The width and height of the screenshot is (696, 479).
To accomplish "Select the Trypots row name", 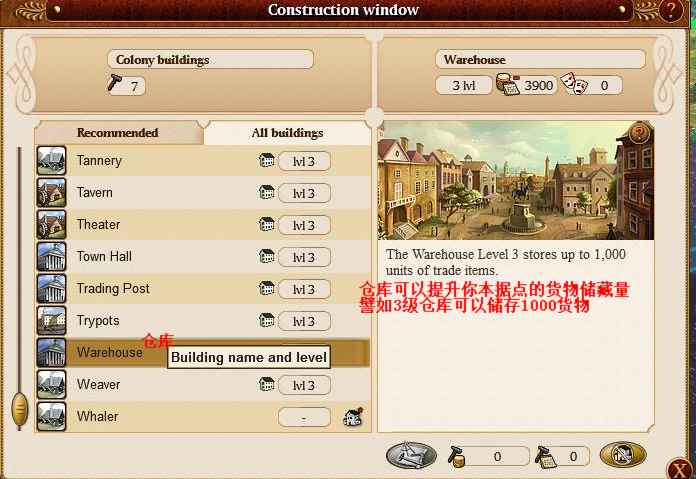I will [98, 321].
